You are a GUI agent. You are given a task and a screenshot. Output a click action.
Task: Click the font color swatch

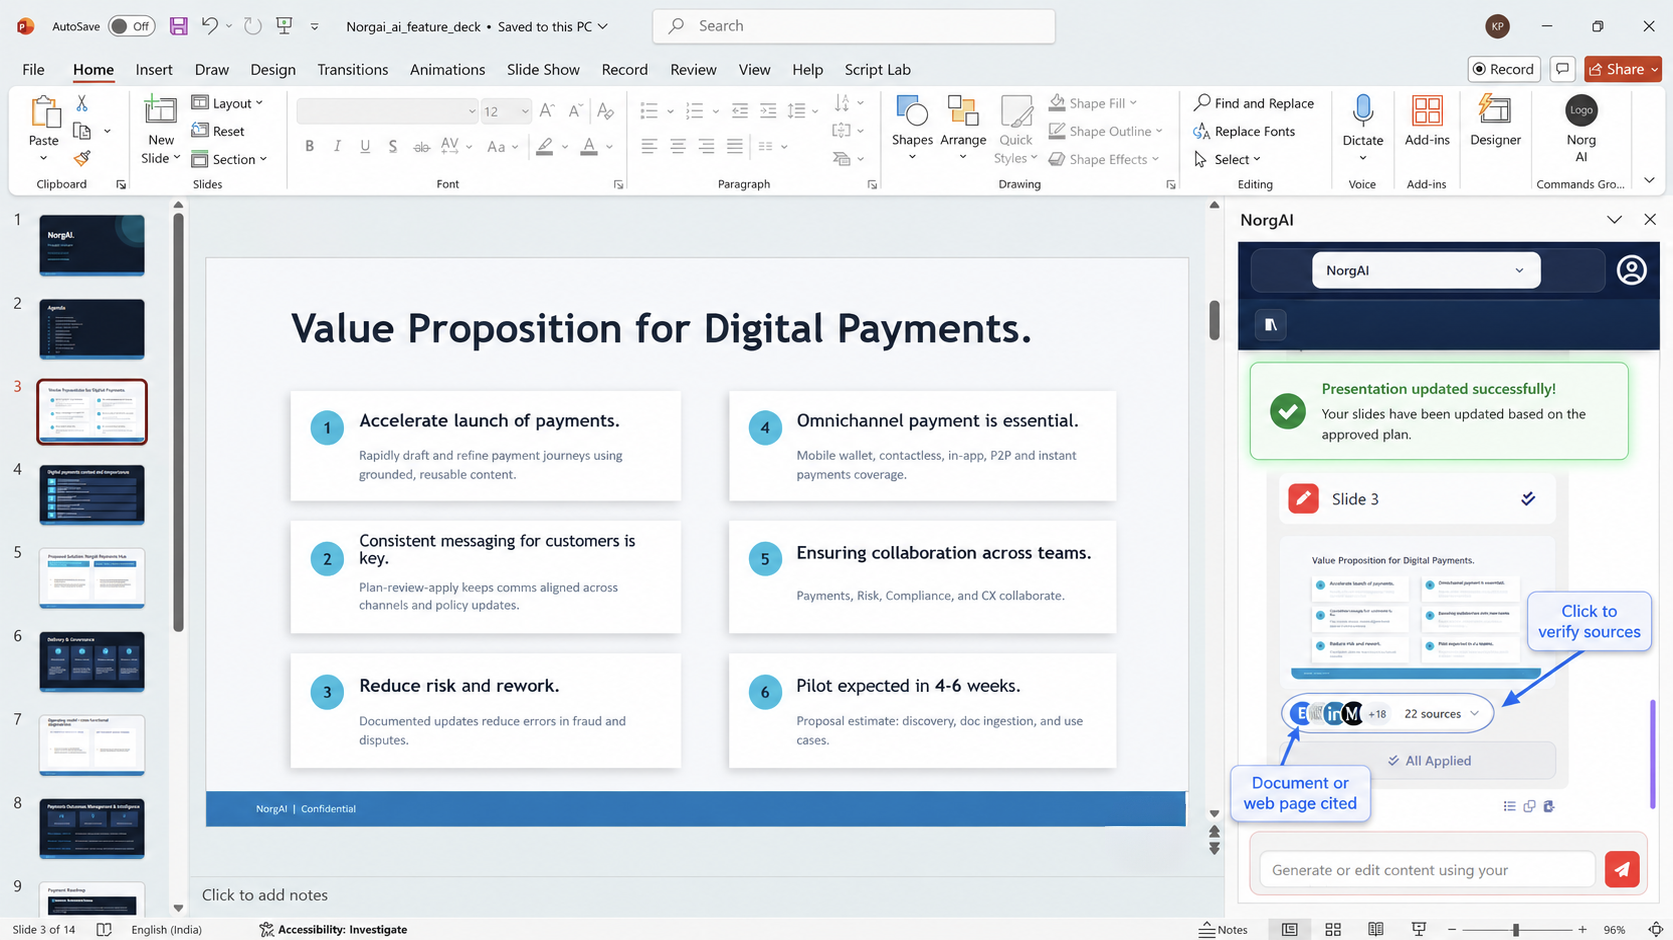589,147
